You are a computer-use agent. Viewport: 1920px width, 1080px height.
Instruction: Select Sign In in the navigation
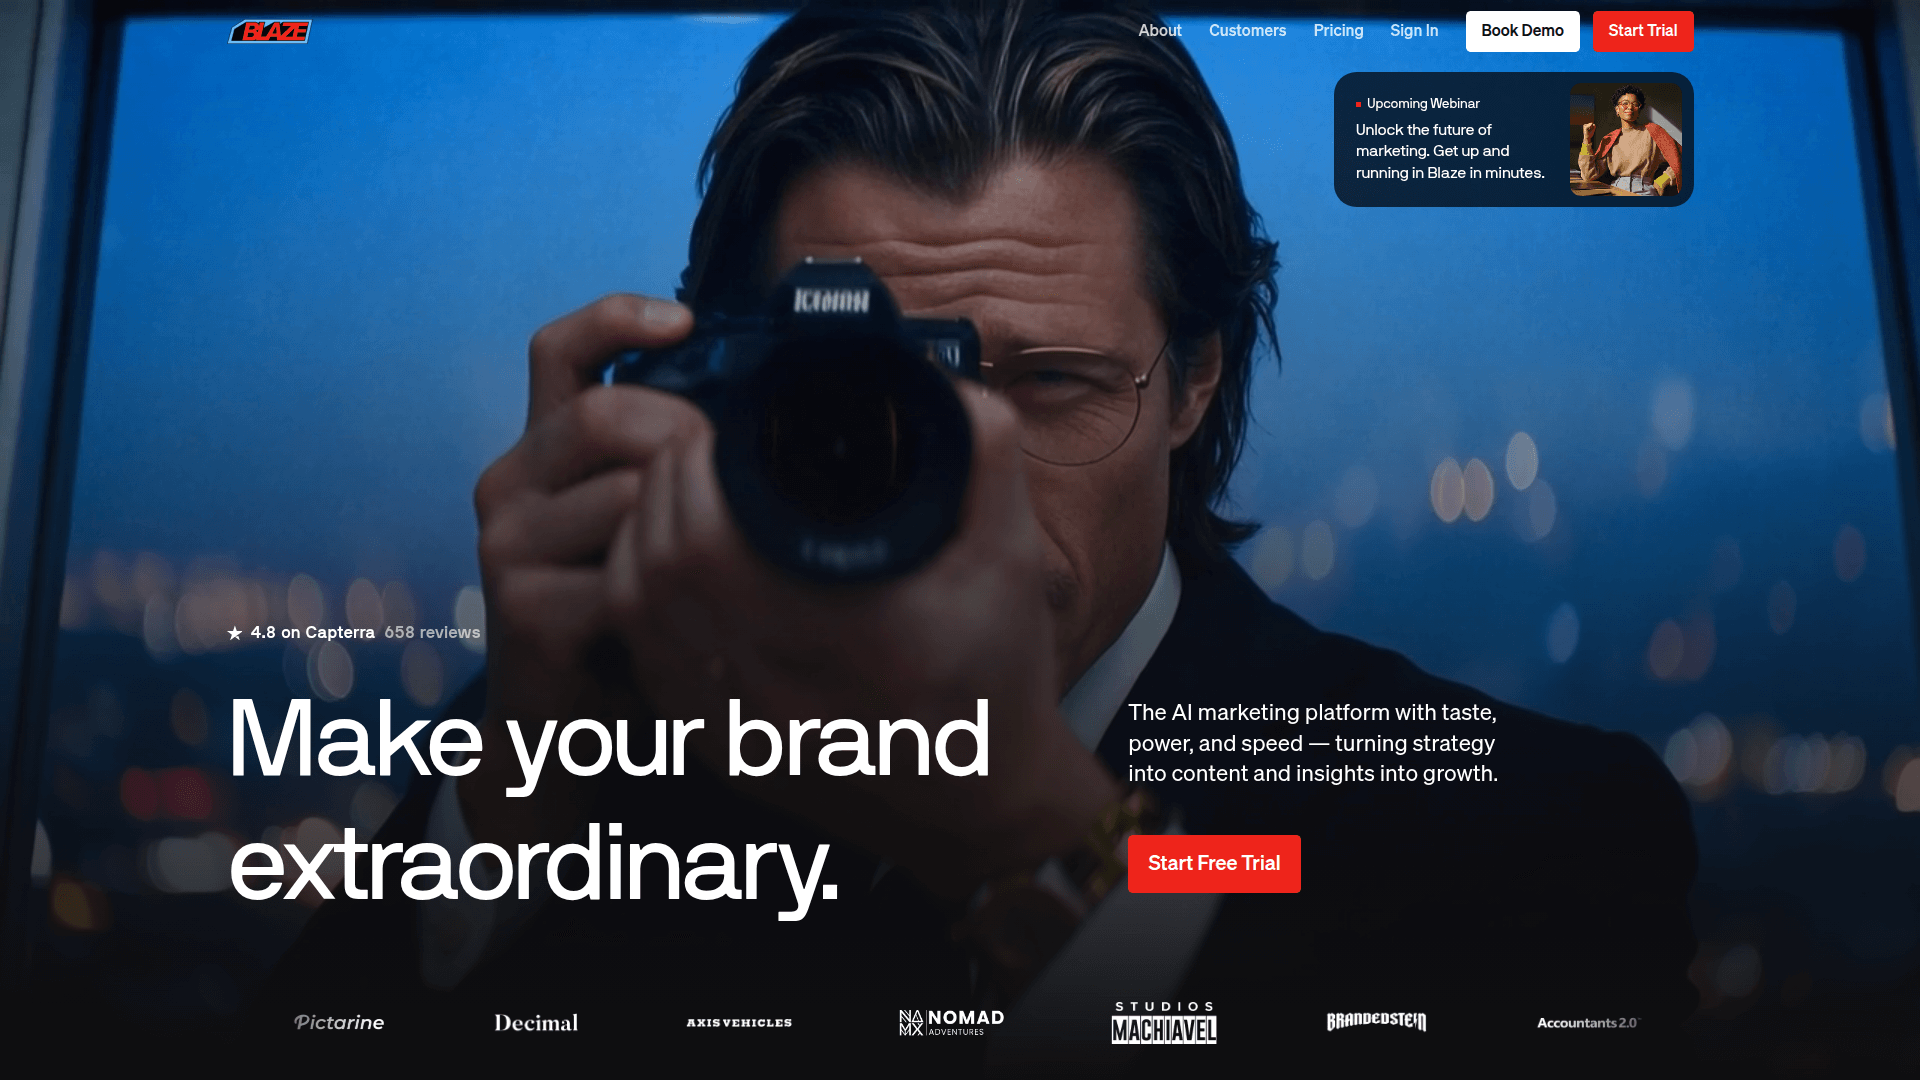[x=1414, y=31]
